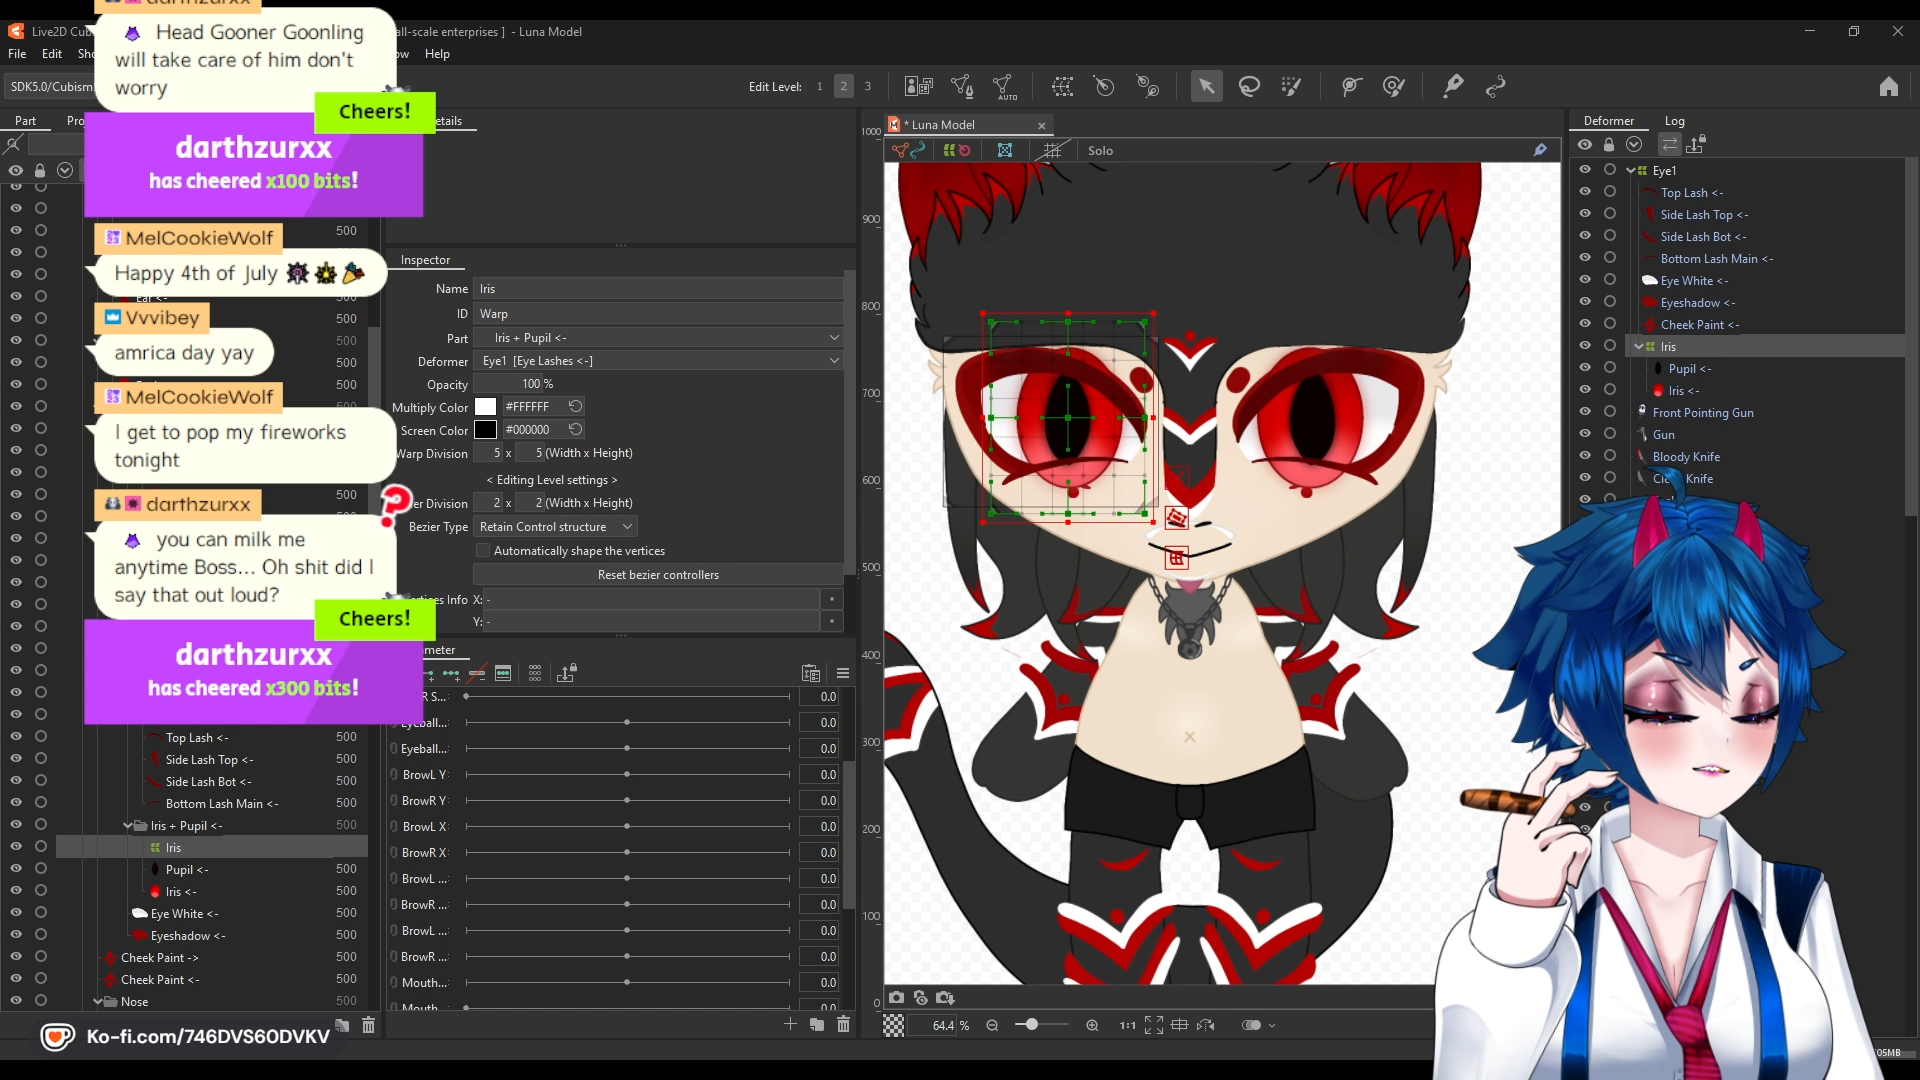Viewport: 1920px width, 1080px height.
Task: Create a rotation deformer
Action: (1104, 86)
